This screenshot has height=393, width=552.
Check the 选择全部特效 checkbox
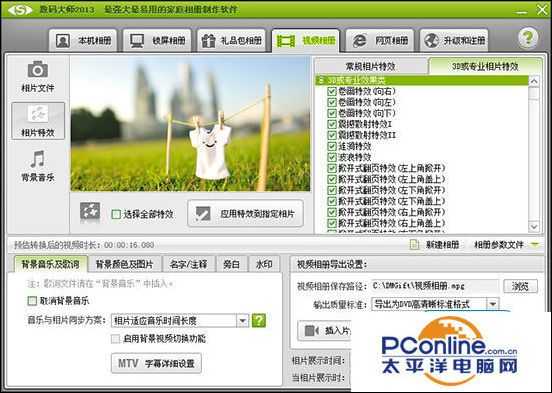coord(116,214)
